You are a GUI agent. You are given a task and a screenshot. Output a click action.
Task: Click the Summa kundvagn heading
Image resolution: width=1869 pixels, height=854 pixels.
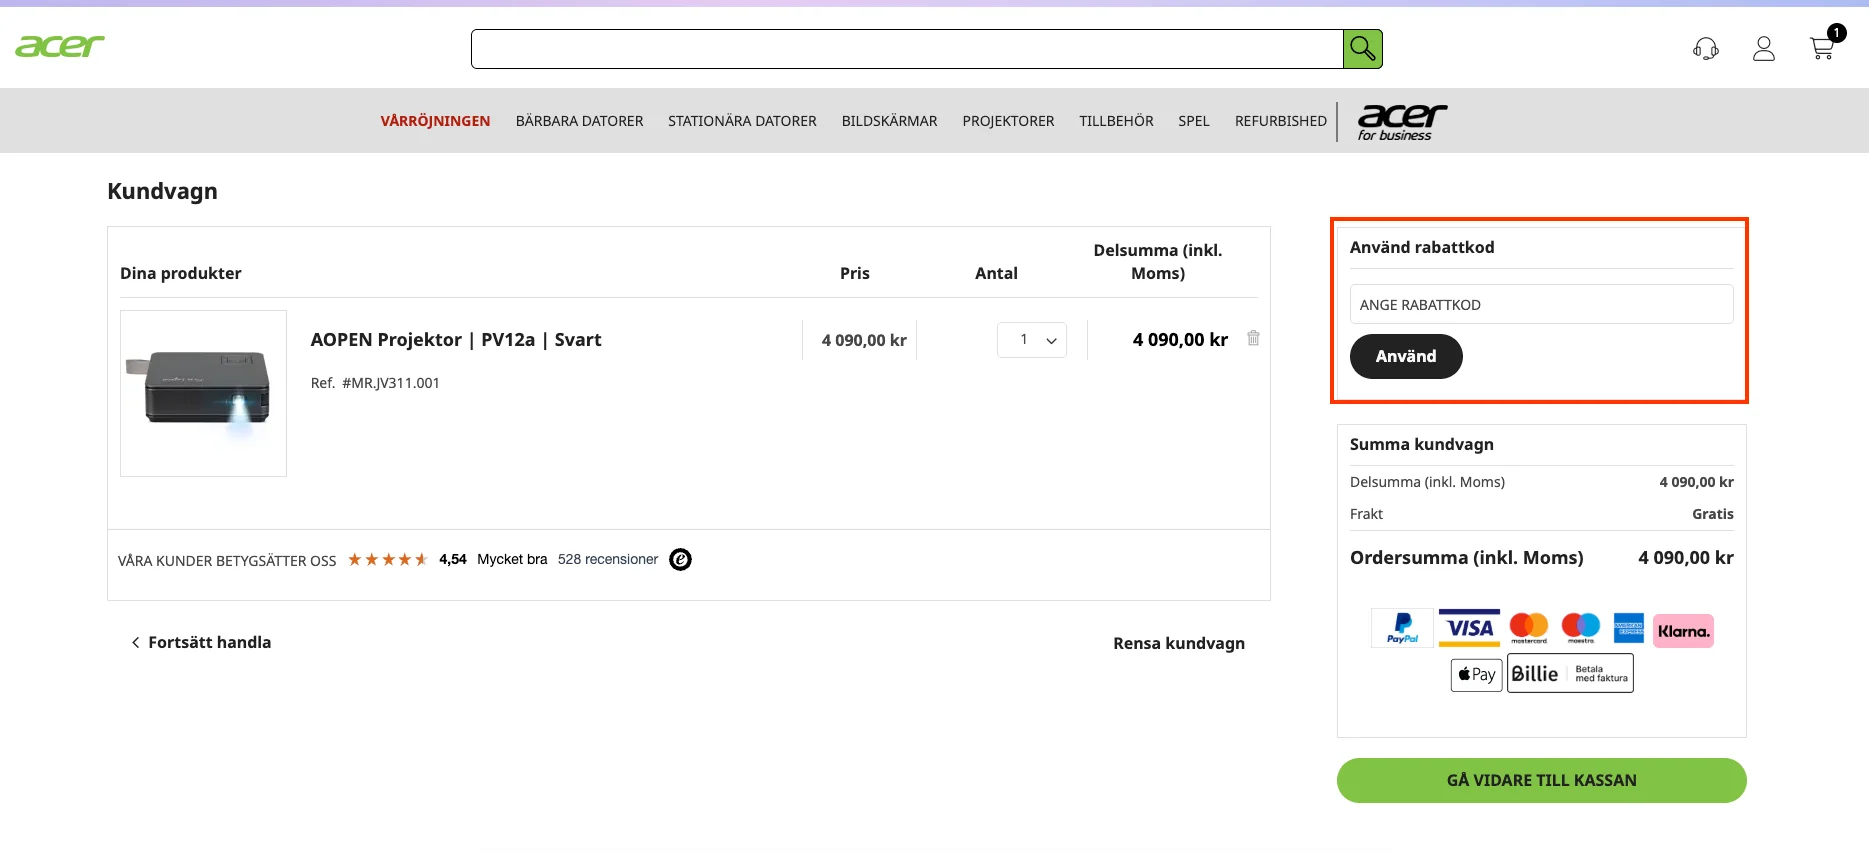(x=1422, y=445)
